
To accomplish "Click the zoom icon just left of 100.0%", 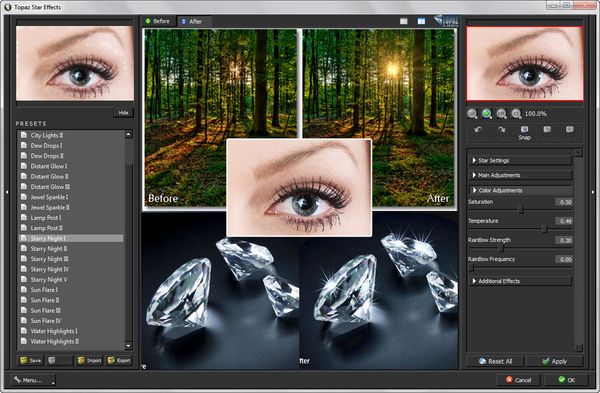I will tap(516, 114).
